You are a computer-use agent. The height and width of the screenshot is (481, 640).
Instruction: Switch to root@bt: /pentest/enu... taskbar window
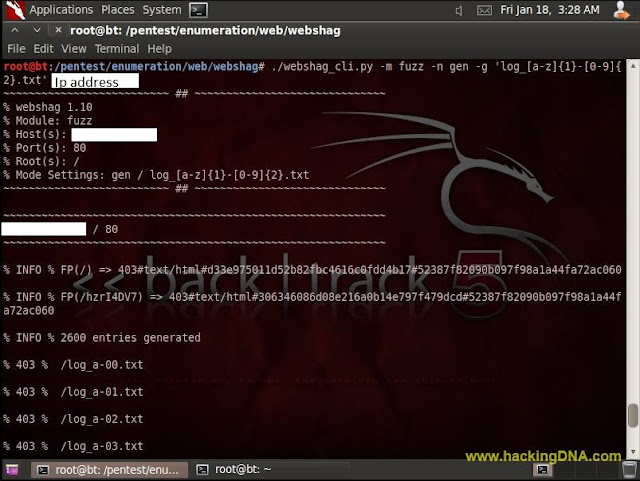pos(109,470)
